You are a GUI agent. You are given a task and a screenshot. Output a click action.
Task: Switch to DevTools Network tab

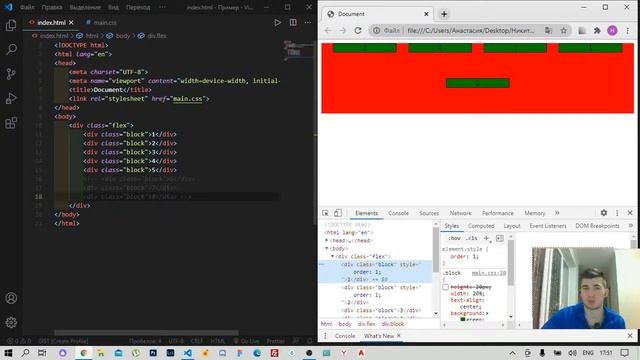coord(460,213)
